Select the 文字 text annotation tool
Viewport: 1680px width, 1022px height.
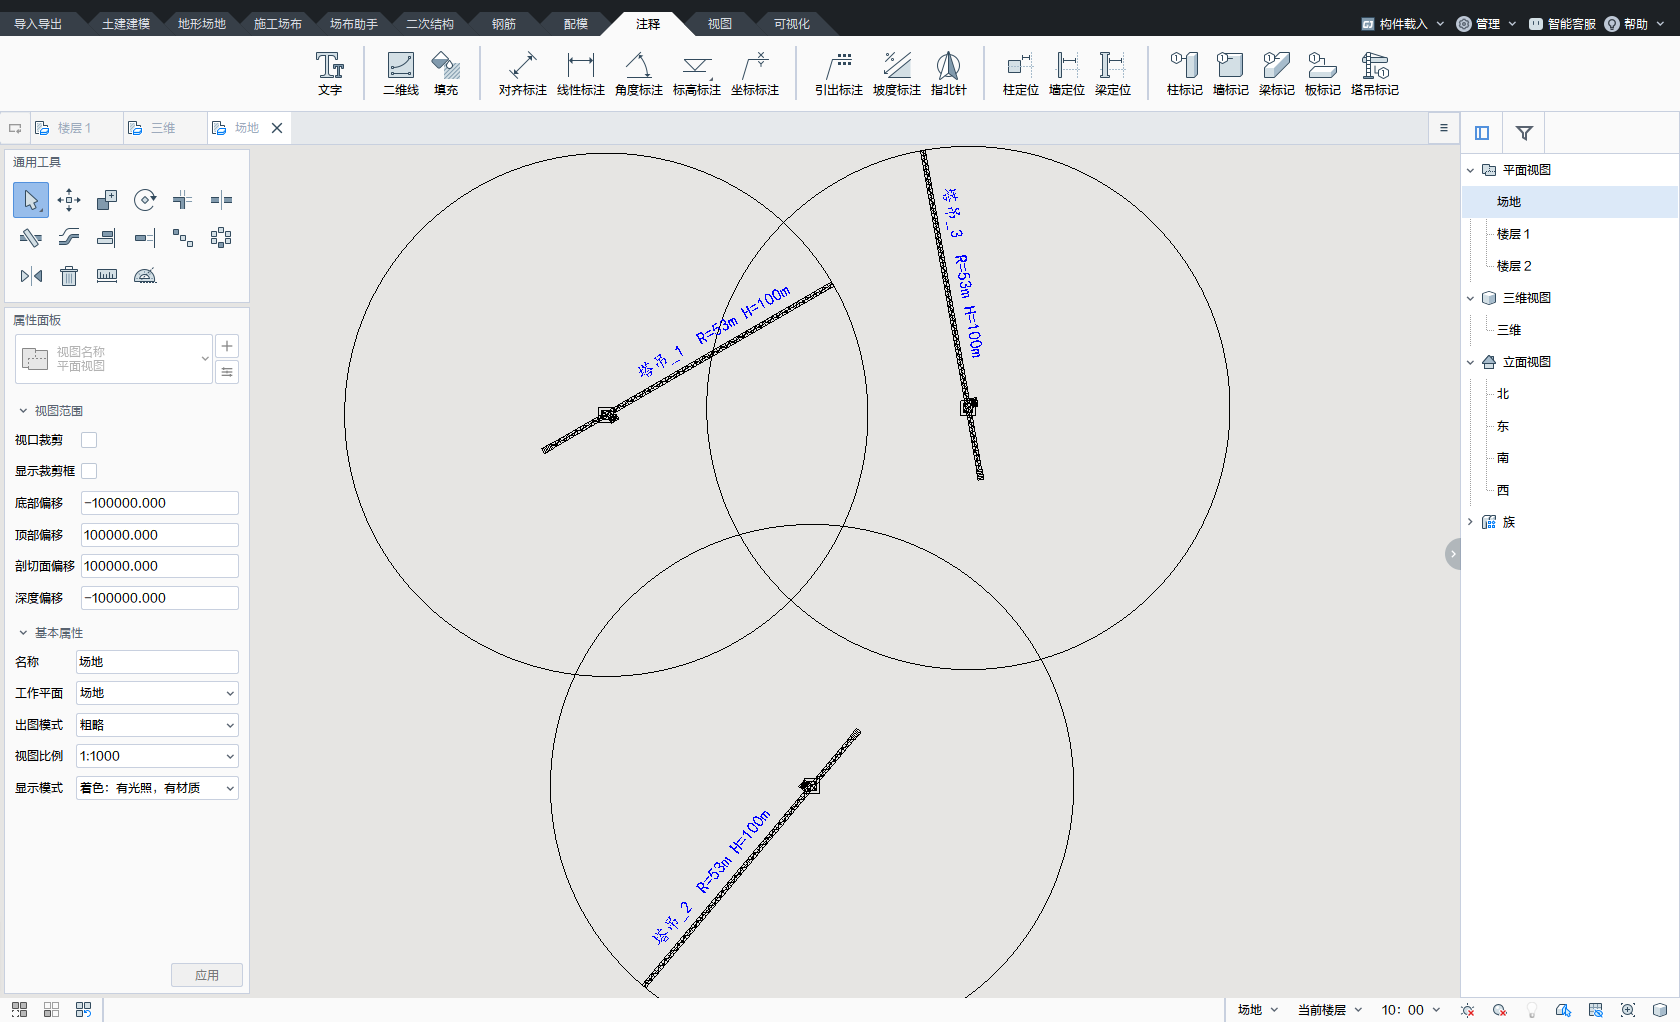point(330,73)
